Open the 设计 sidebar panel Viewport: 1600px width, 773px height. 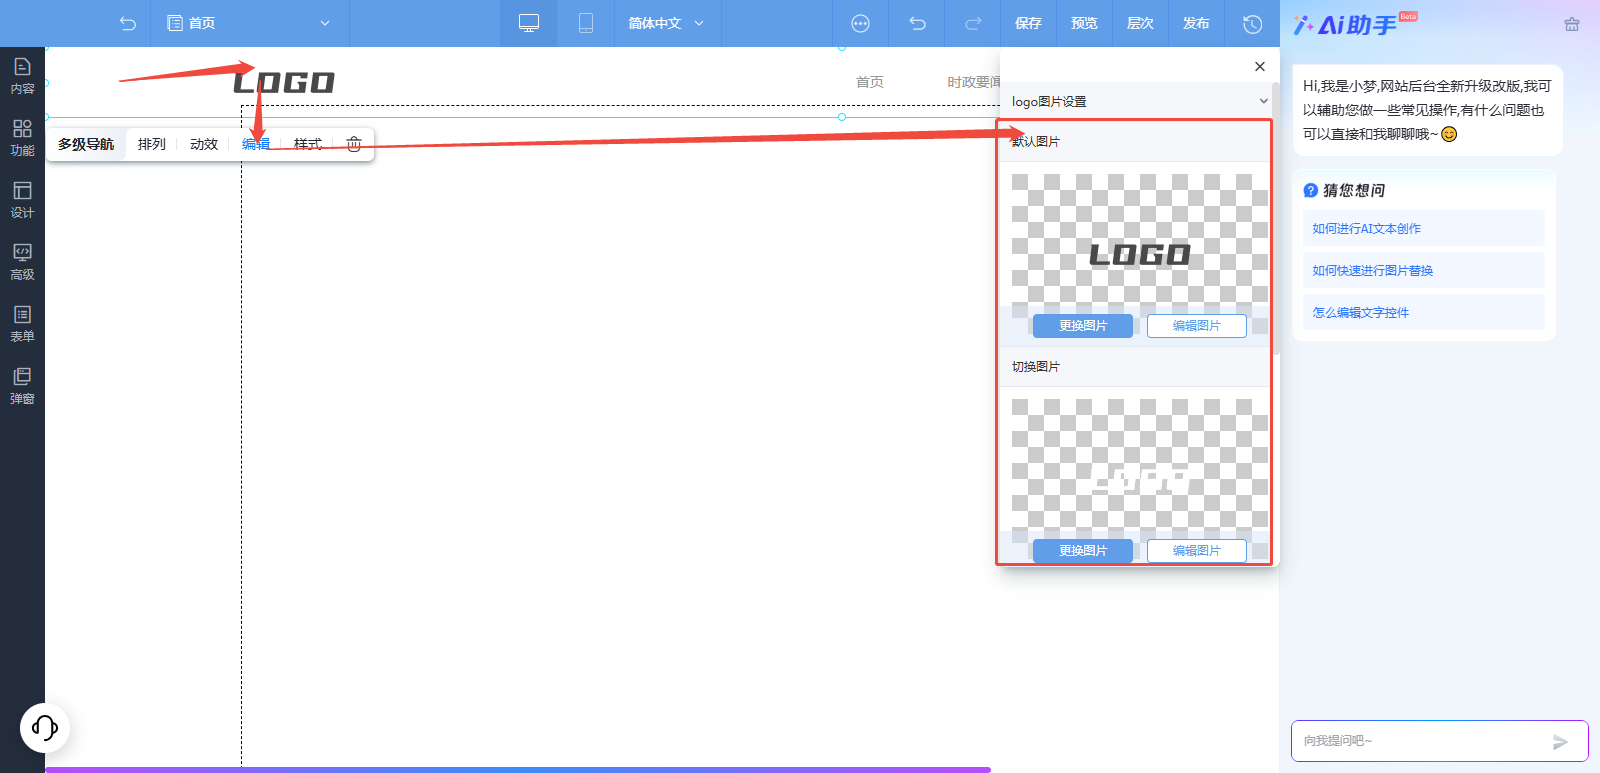tap(22, 200)
